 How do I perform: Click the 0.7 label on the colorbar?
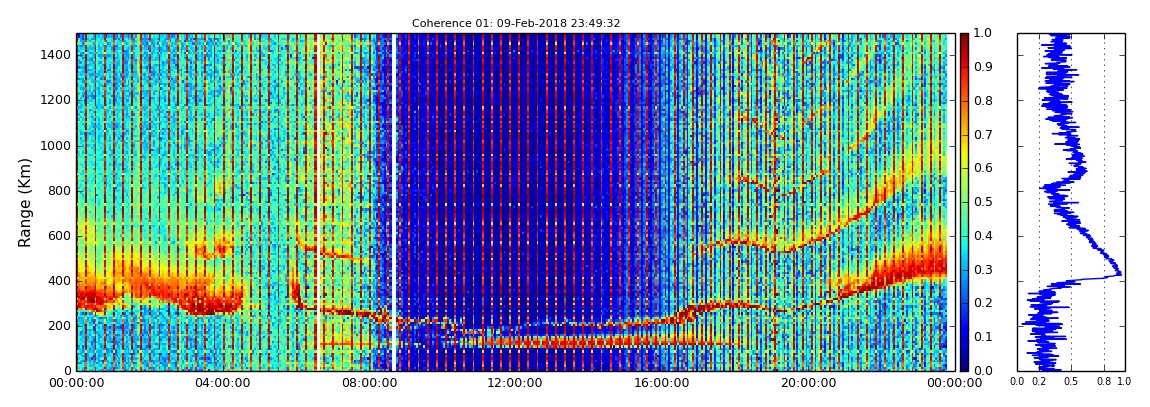(982, 135)
